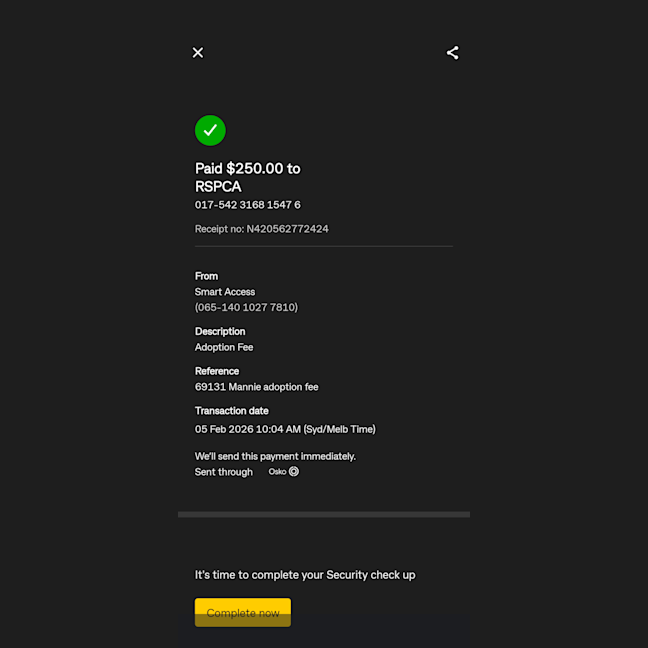
Task: Select receipt number N420562772424
Action: [287, 229]
